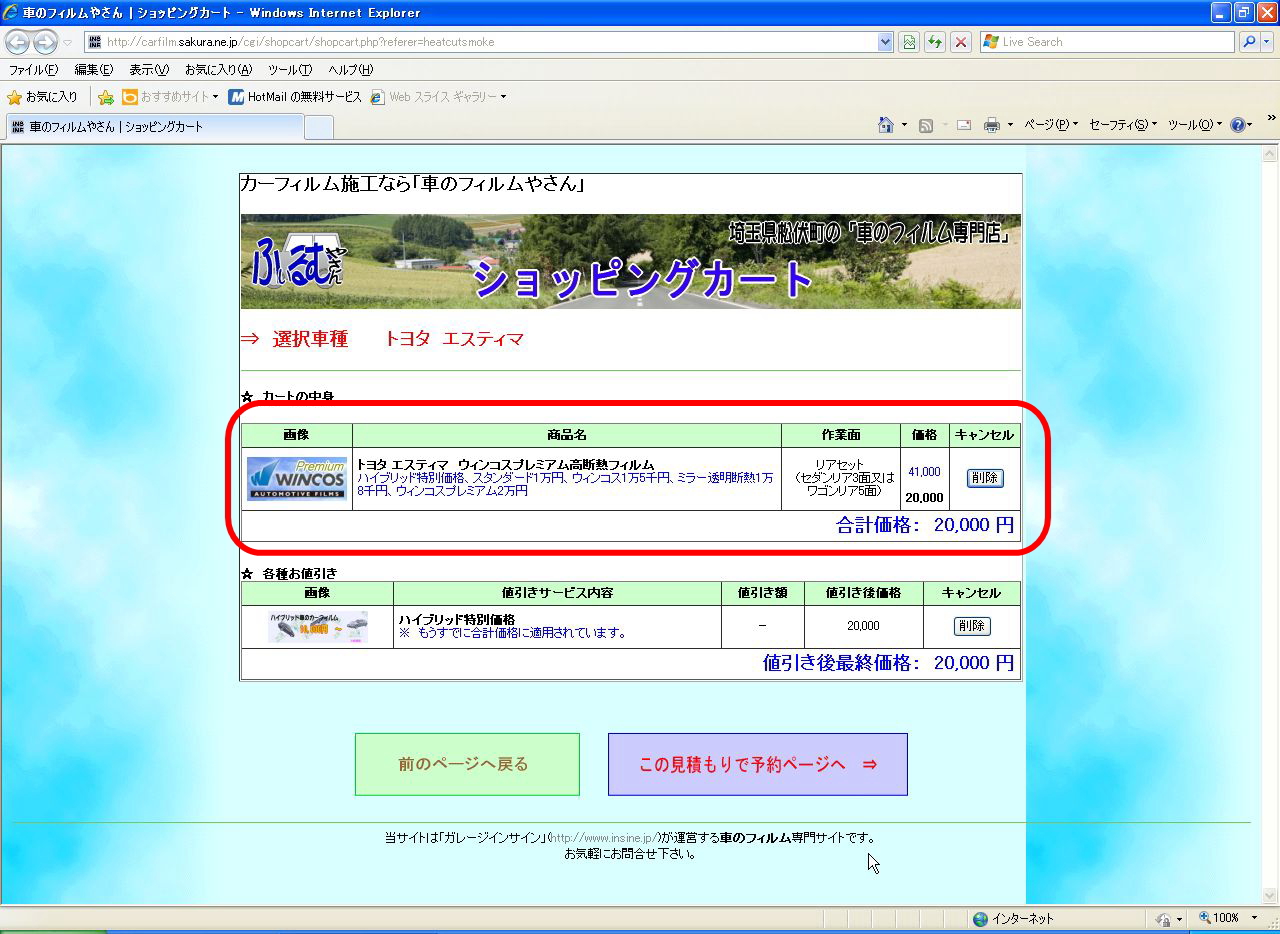The image size is (1280, 934).
Task: Open the zoom level dropdown arrow
Action: pyautogui.click(x=1254, y=918)
